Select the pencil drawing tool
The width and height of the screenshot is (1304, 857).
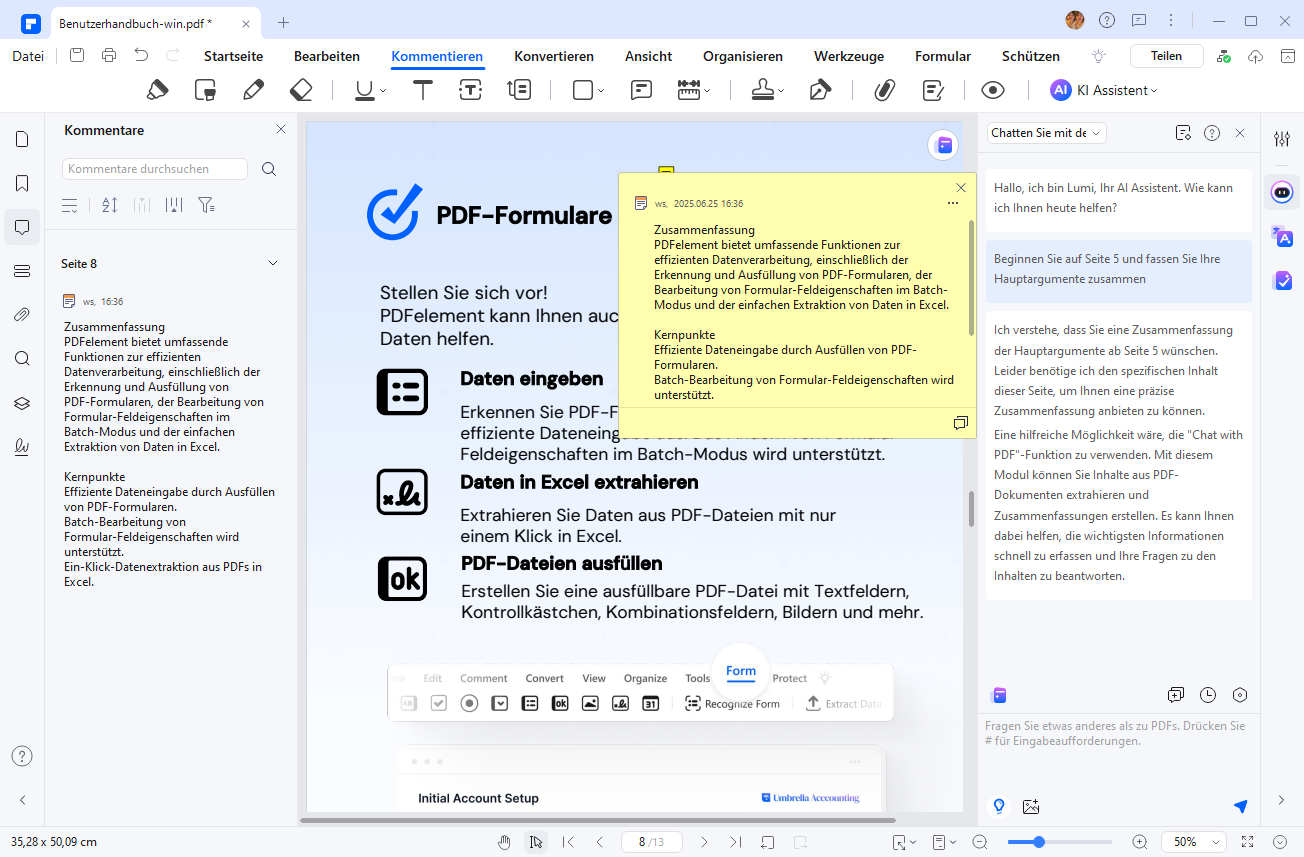click(253, 90)
